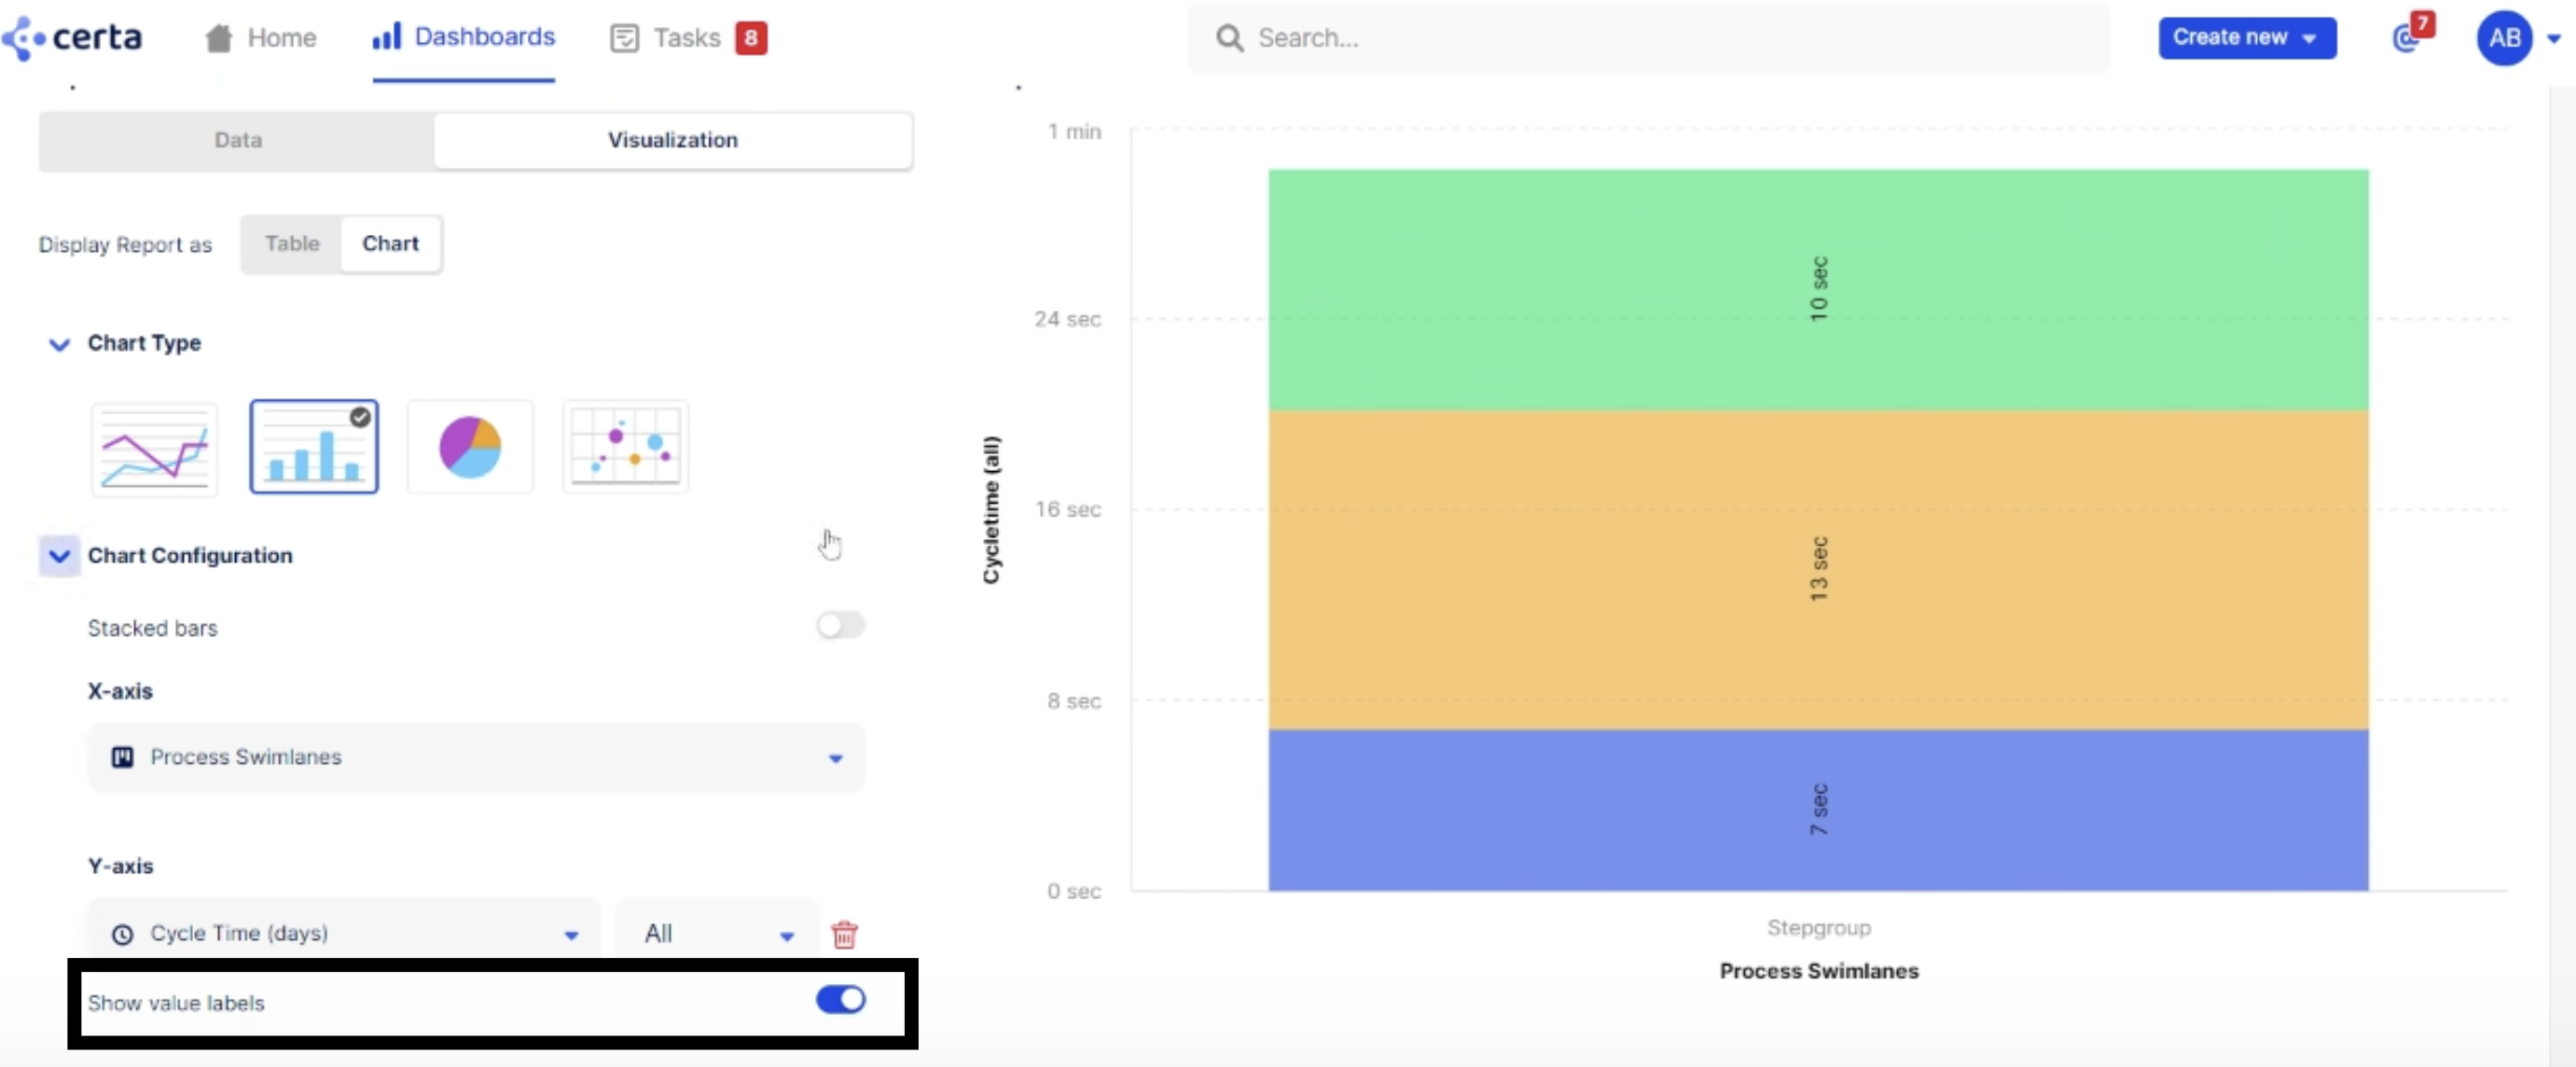Image resolution: width=2576 pixels, height=1067 pixels.
Task: Open the Process Swimlanes X-axis dropdown
Action: [834, 757]
